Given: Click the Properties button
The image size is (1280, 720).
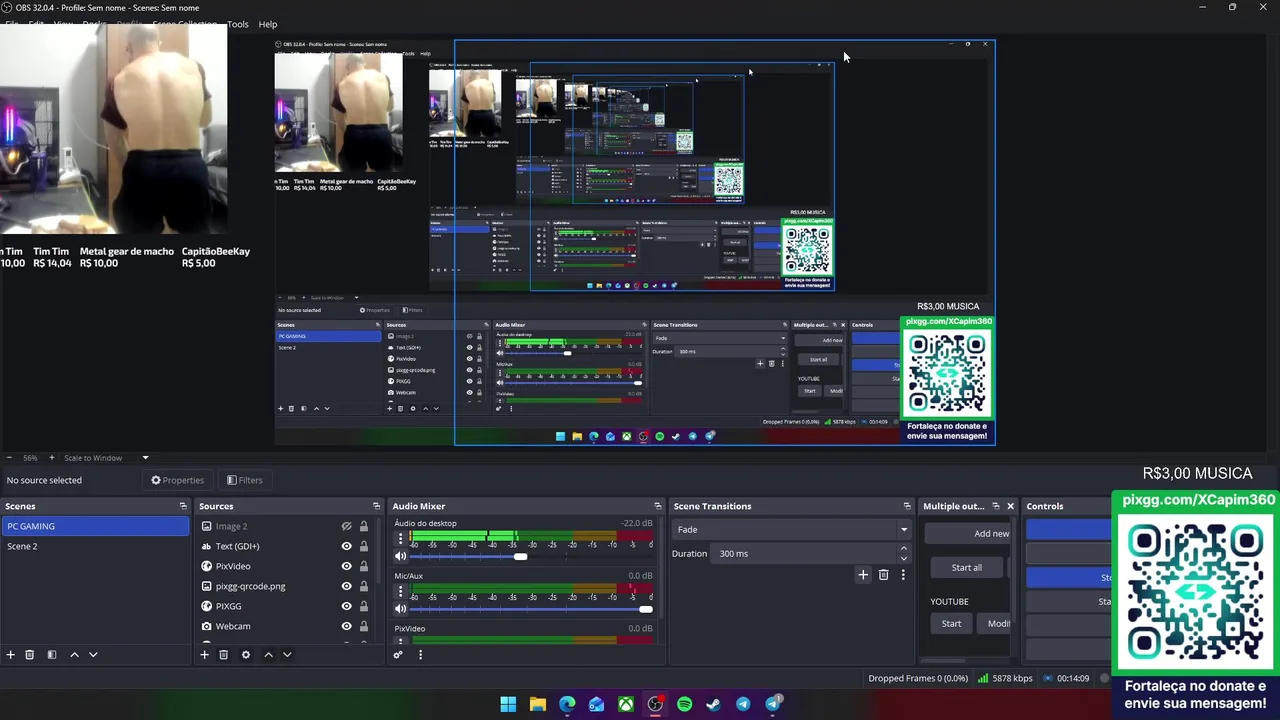Looking at the screenshot, I should [x=177, y=480].
